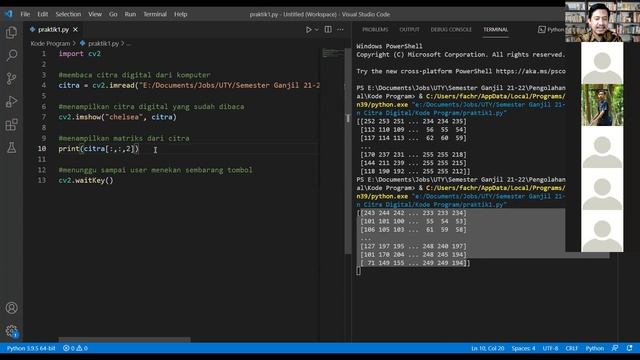
Task: Open the Manage gear icon
Action: 11,331
